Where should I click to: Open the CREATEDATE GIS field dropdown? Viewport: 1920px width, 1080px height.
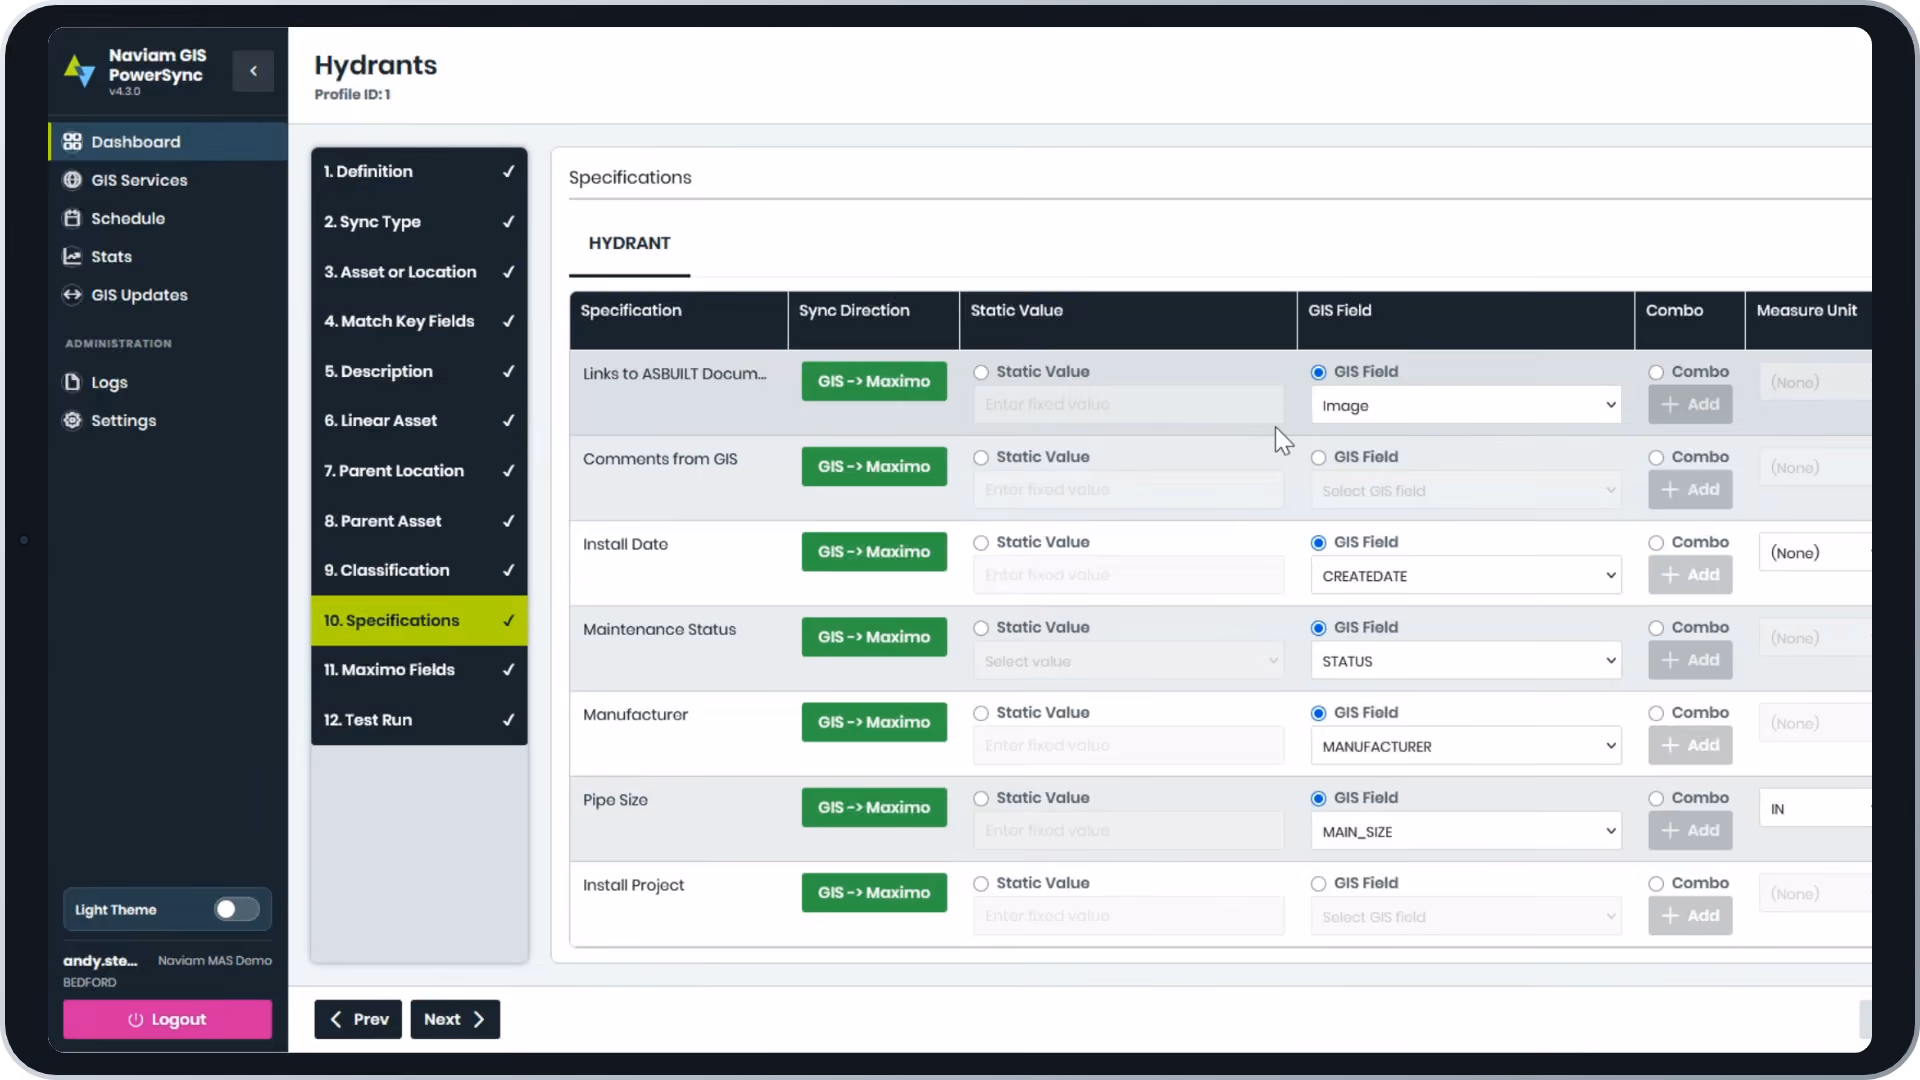pyautogui.click(x=1466, y=576)
